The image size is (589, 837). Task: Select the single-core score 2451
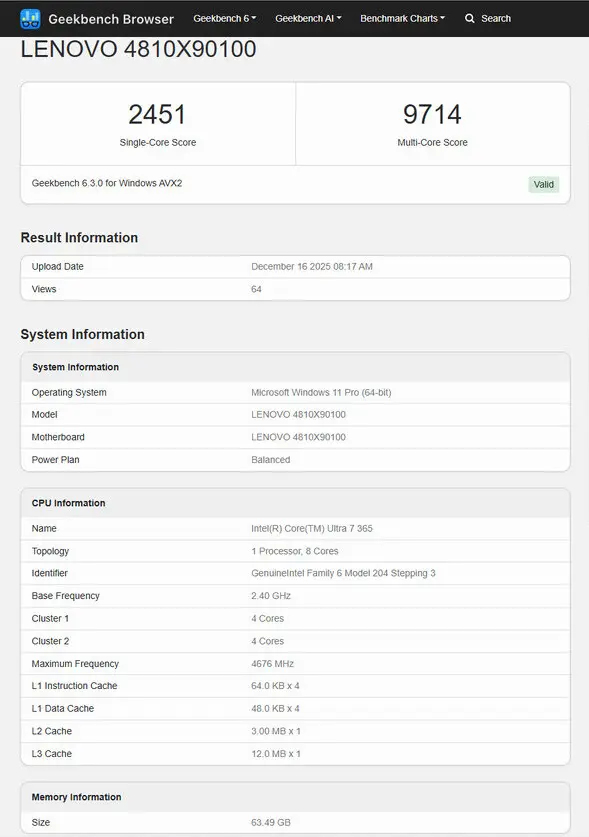point(157,114)
